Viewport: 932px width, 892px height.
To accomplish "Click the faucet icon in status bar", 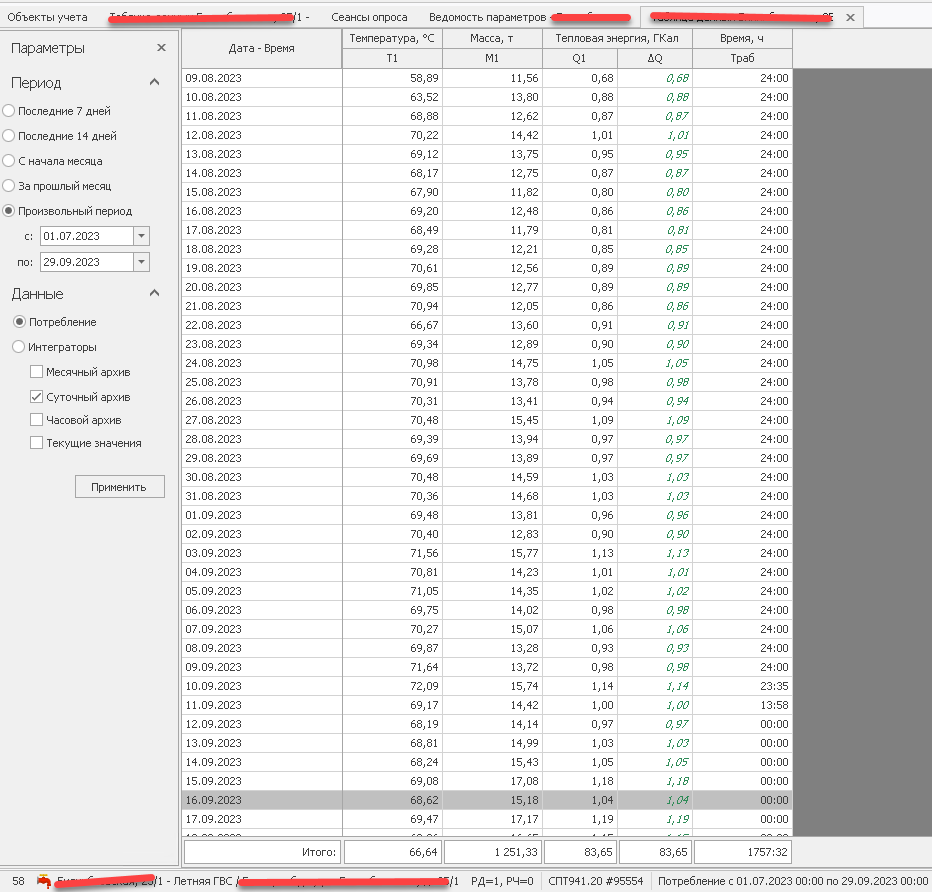I will coord(43,881).
